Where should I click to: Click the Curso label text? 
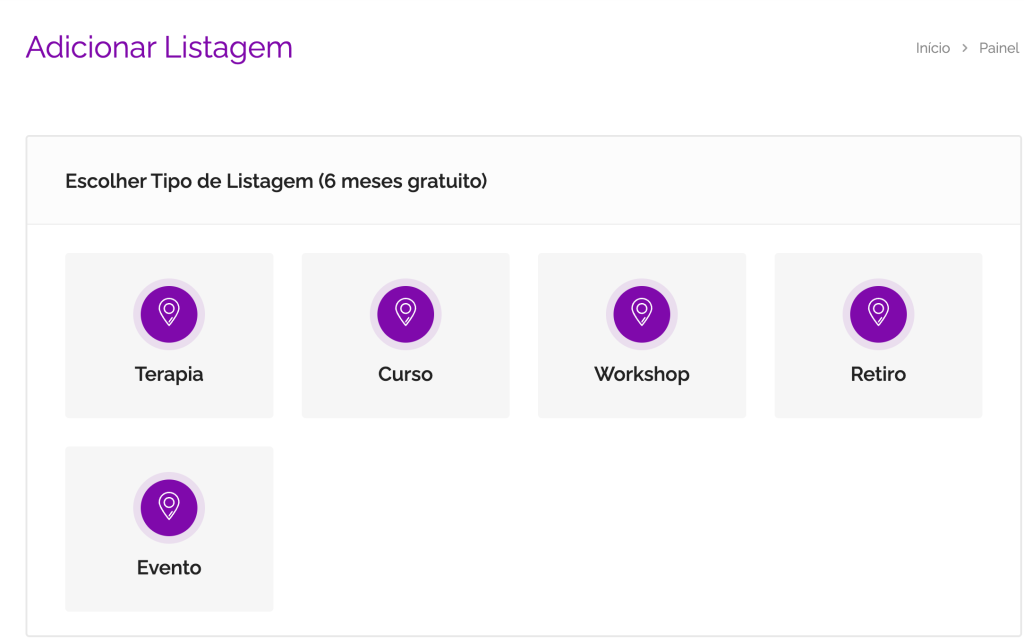pos(405,374)
